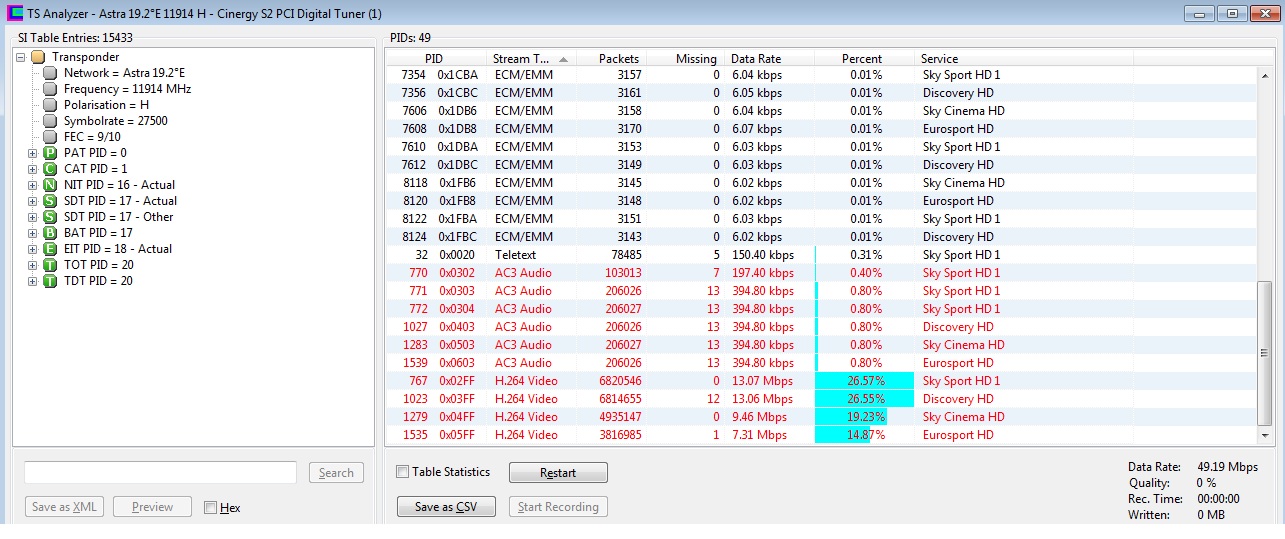
Task: Click the TOT PID 20 icon
Action: [50, 265]
